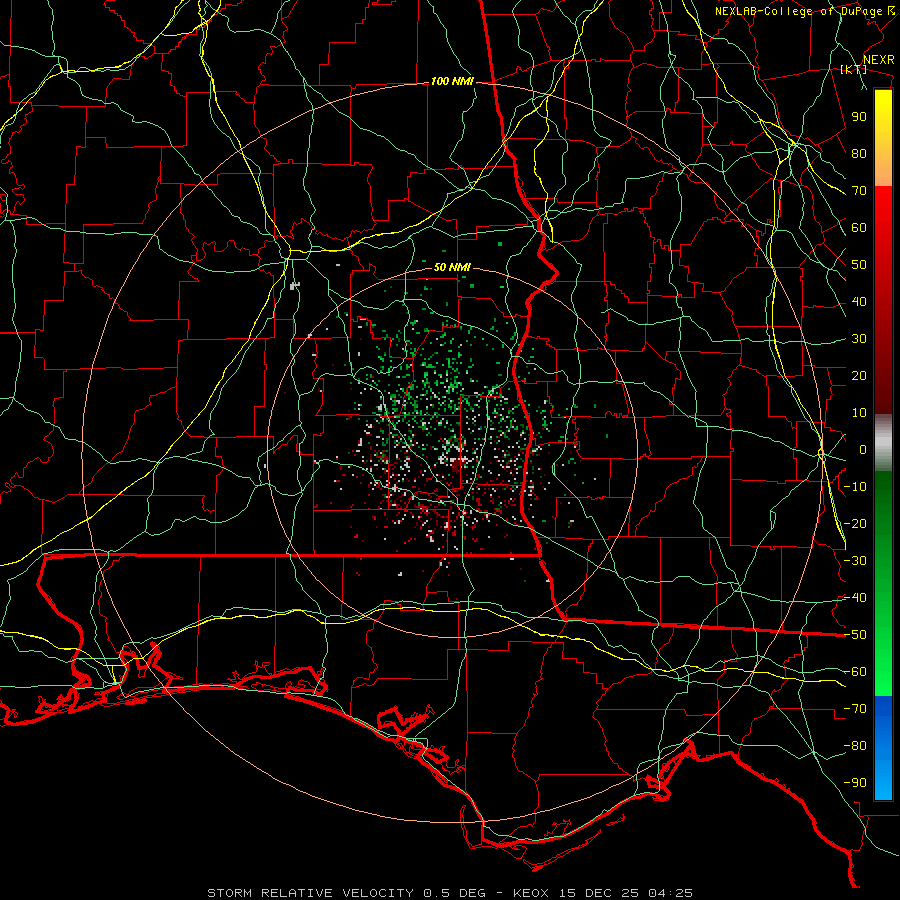
Task: Click the 20 value on the velocity scale
Action: click(x=859, y=376)
